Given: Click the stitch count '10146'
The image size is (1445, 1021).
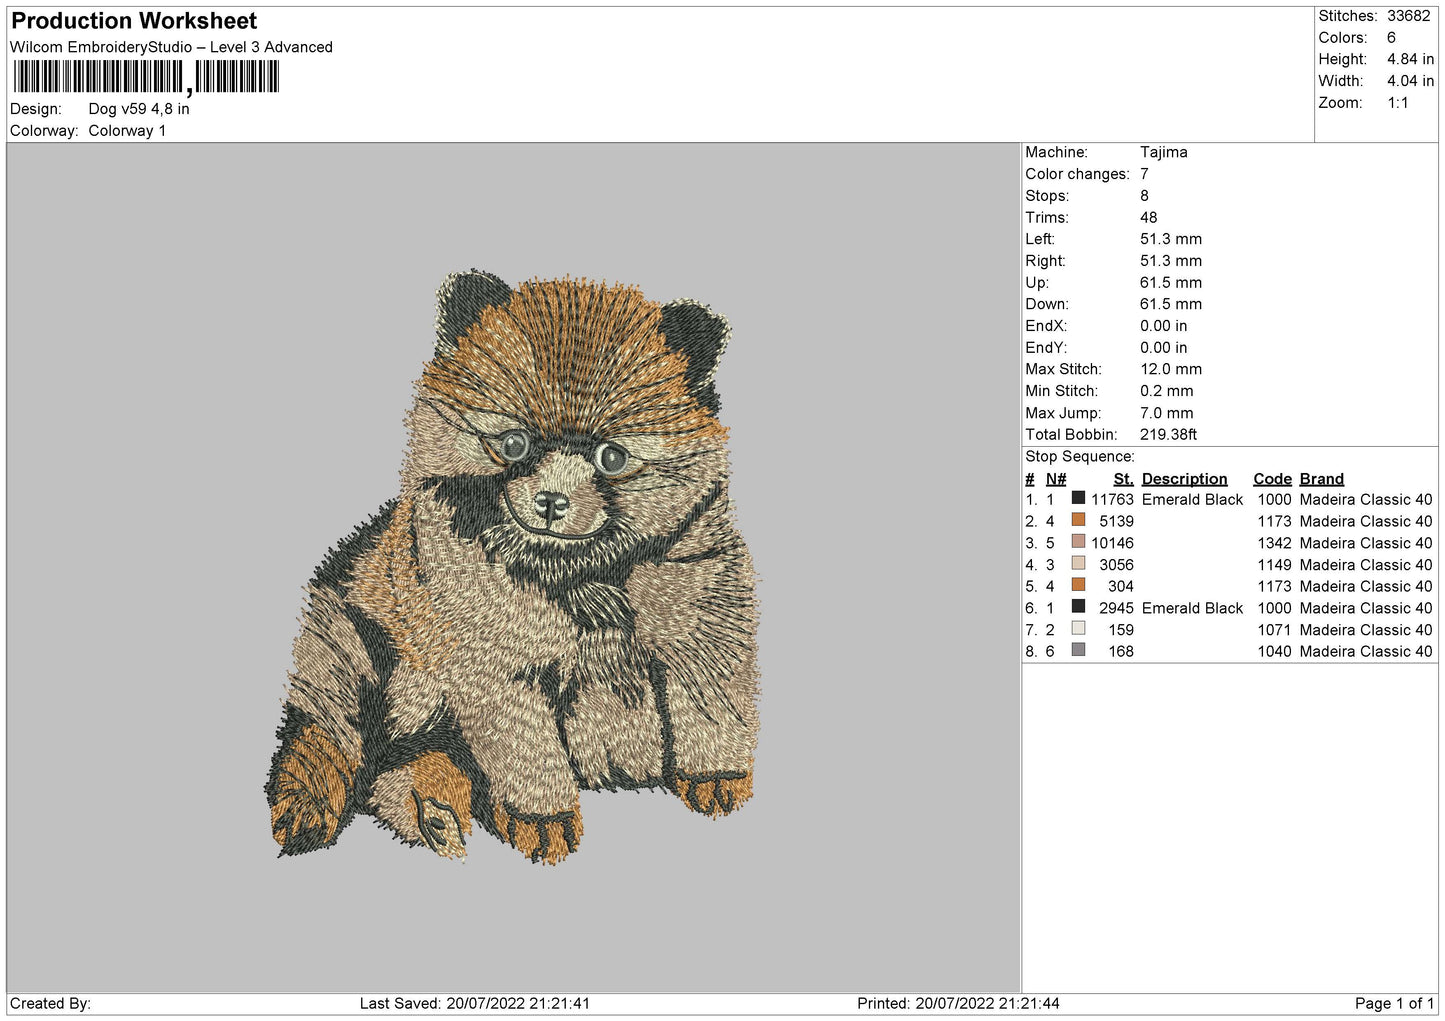Looking at the screenshot, I should [1112, 544].
